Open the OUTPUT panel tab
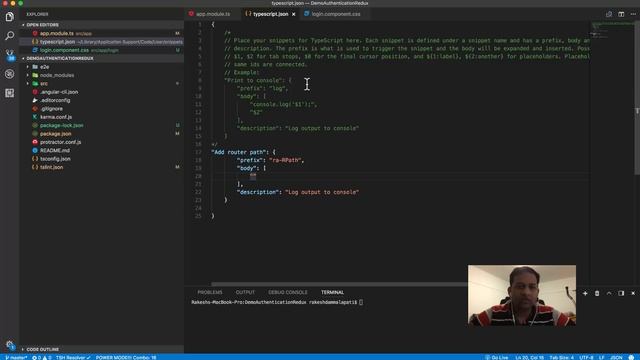The image size is (640, 360). pyautogui.click(x=245, y=292)
